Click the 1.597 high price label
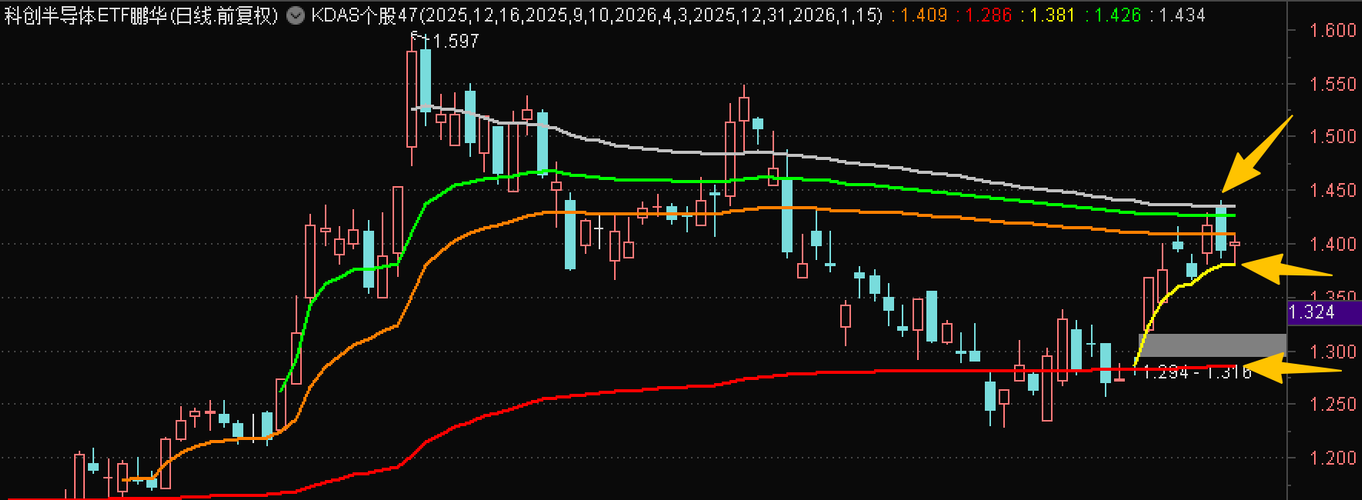The width and height of the screenshot is (1362, 500). [457, 40]
